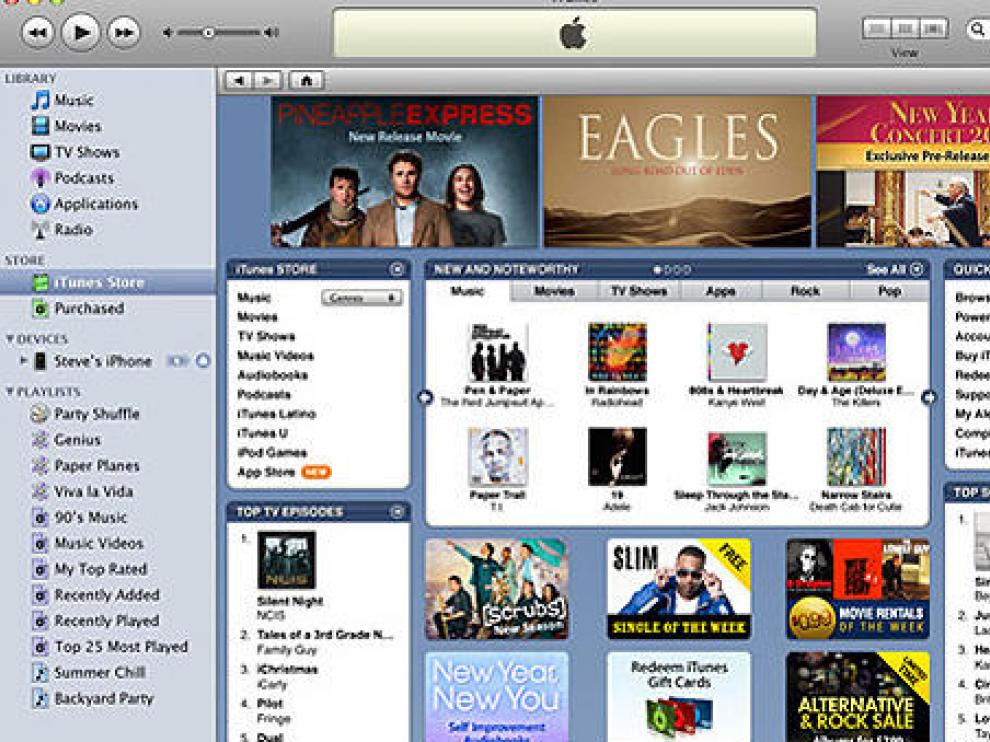Viewport: 990px width, 742px height.
Task: Open Backyard Party playlist
Action: 92,698
